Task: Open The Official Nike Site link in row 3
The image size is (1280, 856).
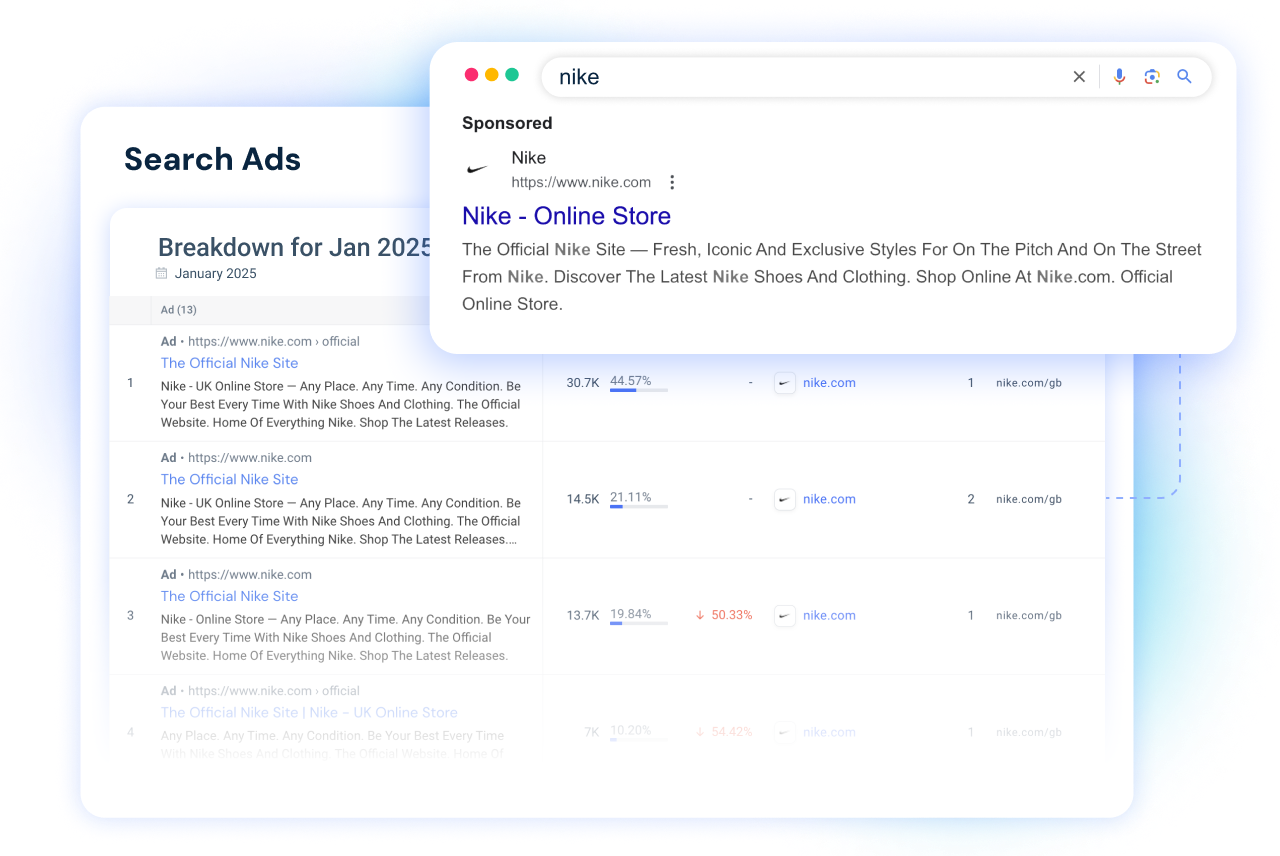Action: pos(229,596)
